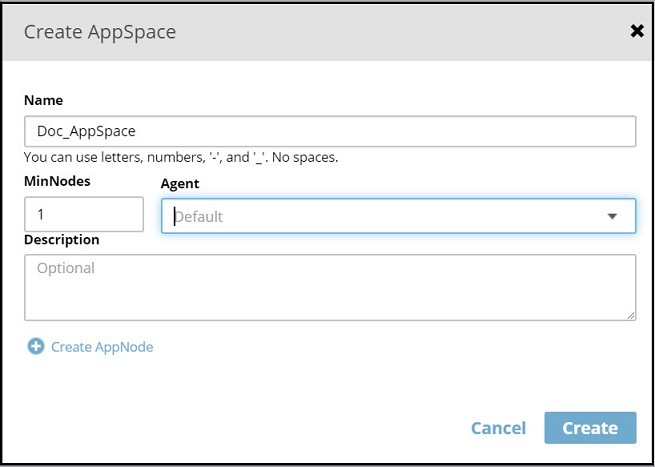Click the Agent label above dropdown
This screenshot has height=467, width=655.
pos(180,184)
